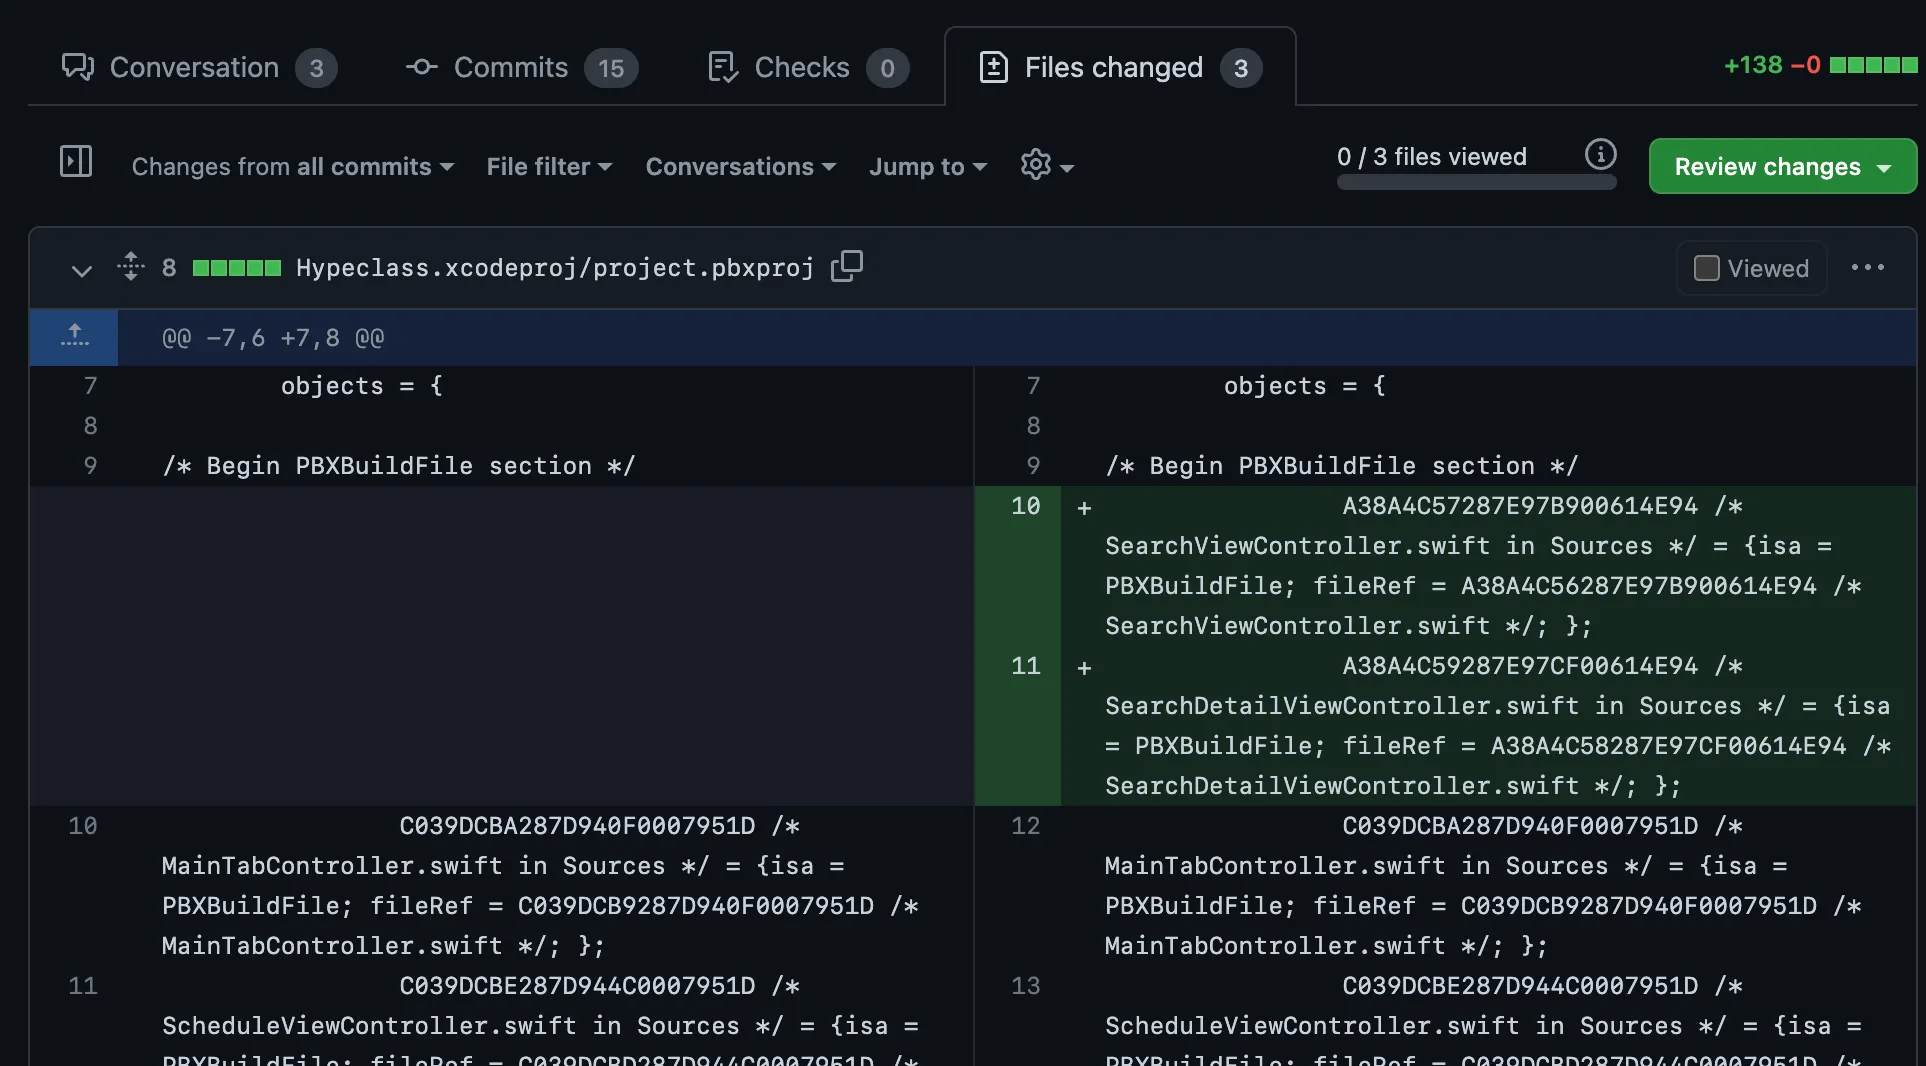The width and height of the screenshot is (1926, 1066).
Task: Expand hidden lines above line 7
Action: [x=75, y=337]
